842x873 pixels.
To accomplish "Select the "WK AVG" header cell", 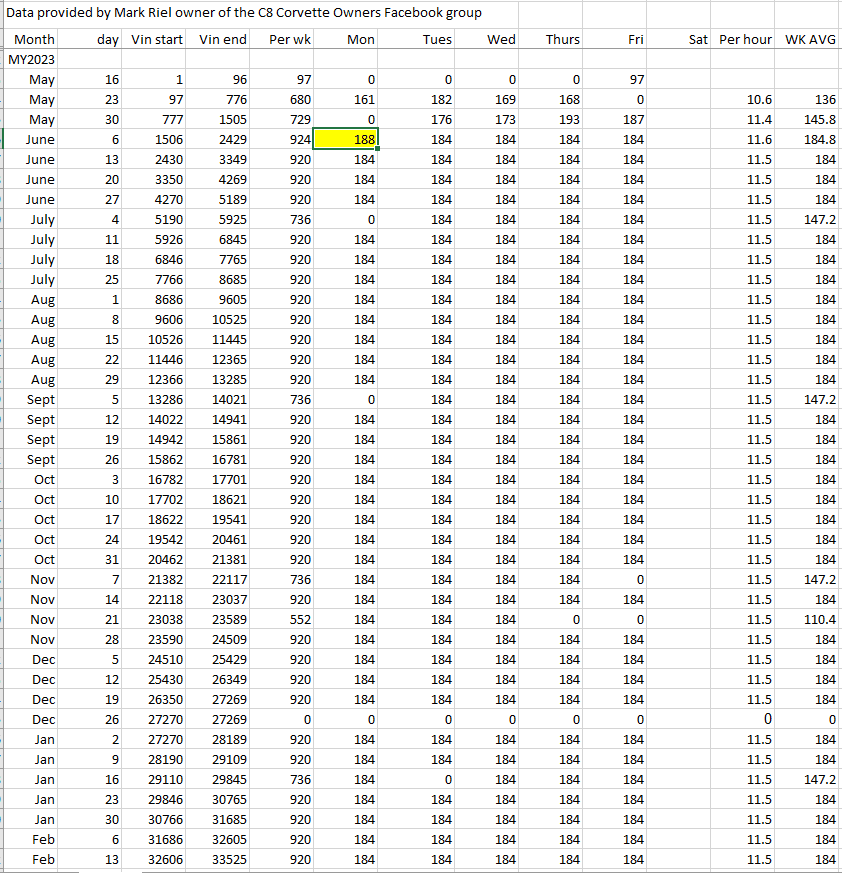I will pos(810,40).
